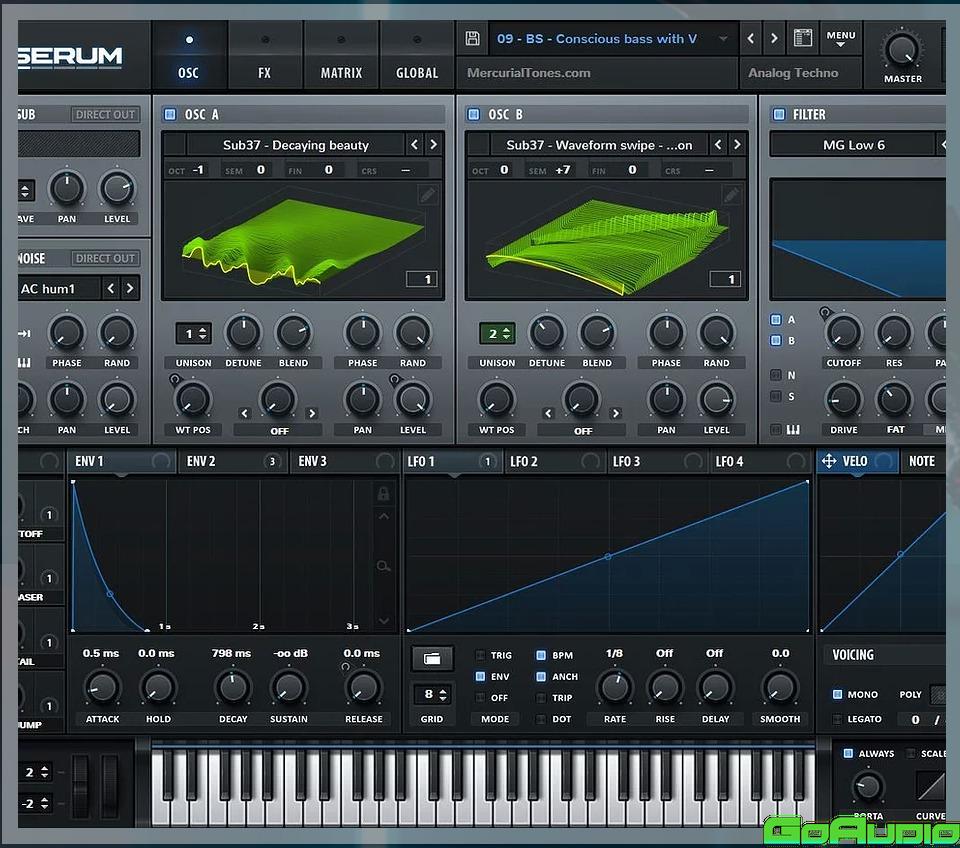960x848 pixels.
Task: Toggle OSC A enable switch
Action: pyautogui.click(x=170, y=115)
